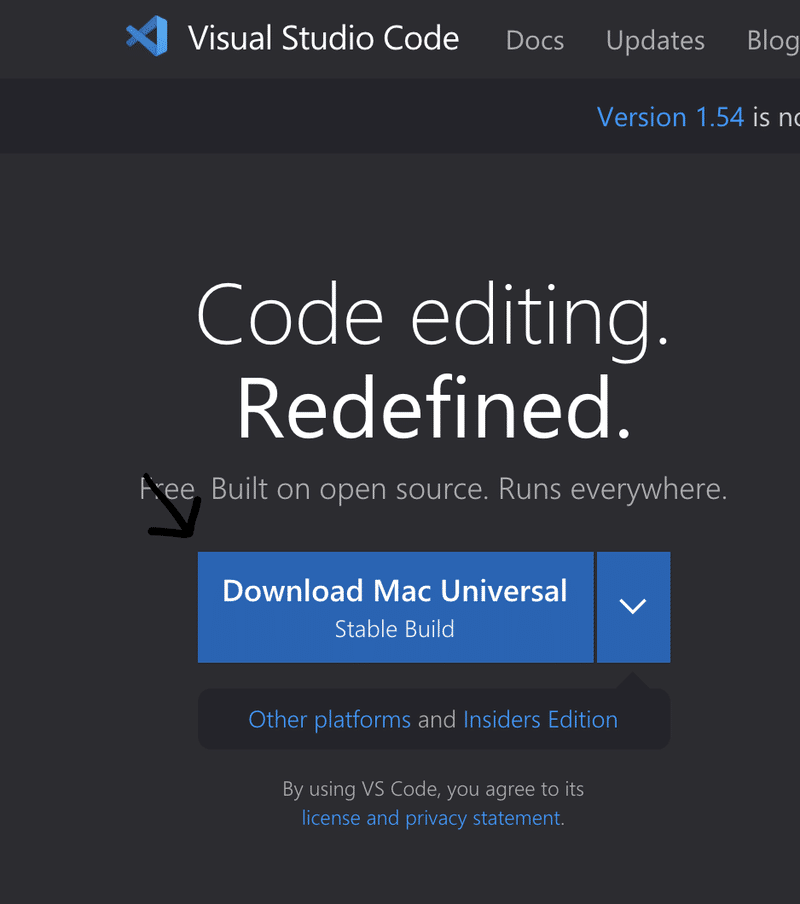The width and height of the screenshot is (800, 904).
Task: Open the Visual Studio Code home title link
Action: [323, 38]
